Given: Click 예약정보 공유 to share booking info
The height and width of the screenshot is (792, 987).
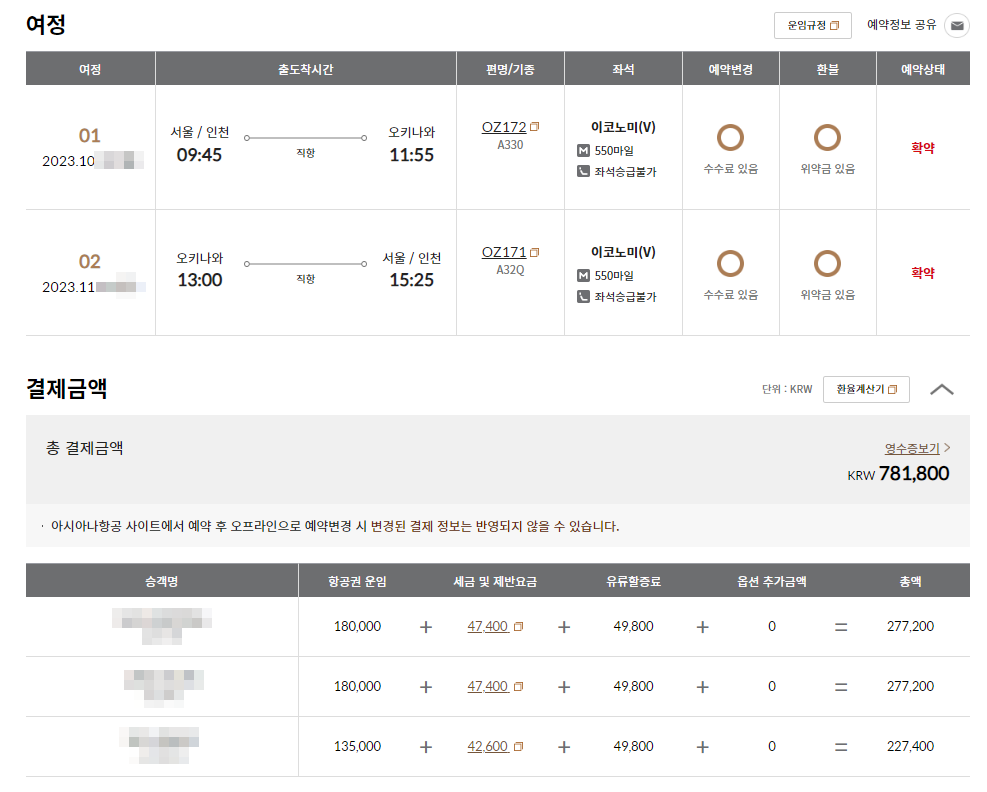Looking at the screenshot, I should [900, 25].
